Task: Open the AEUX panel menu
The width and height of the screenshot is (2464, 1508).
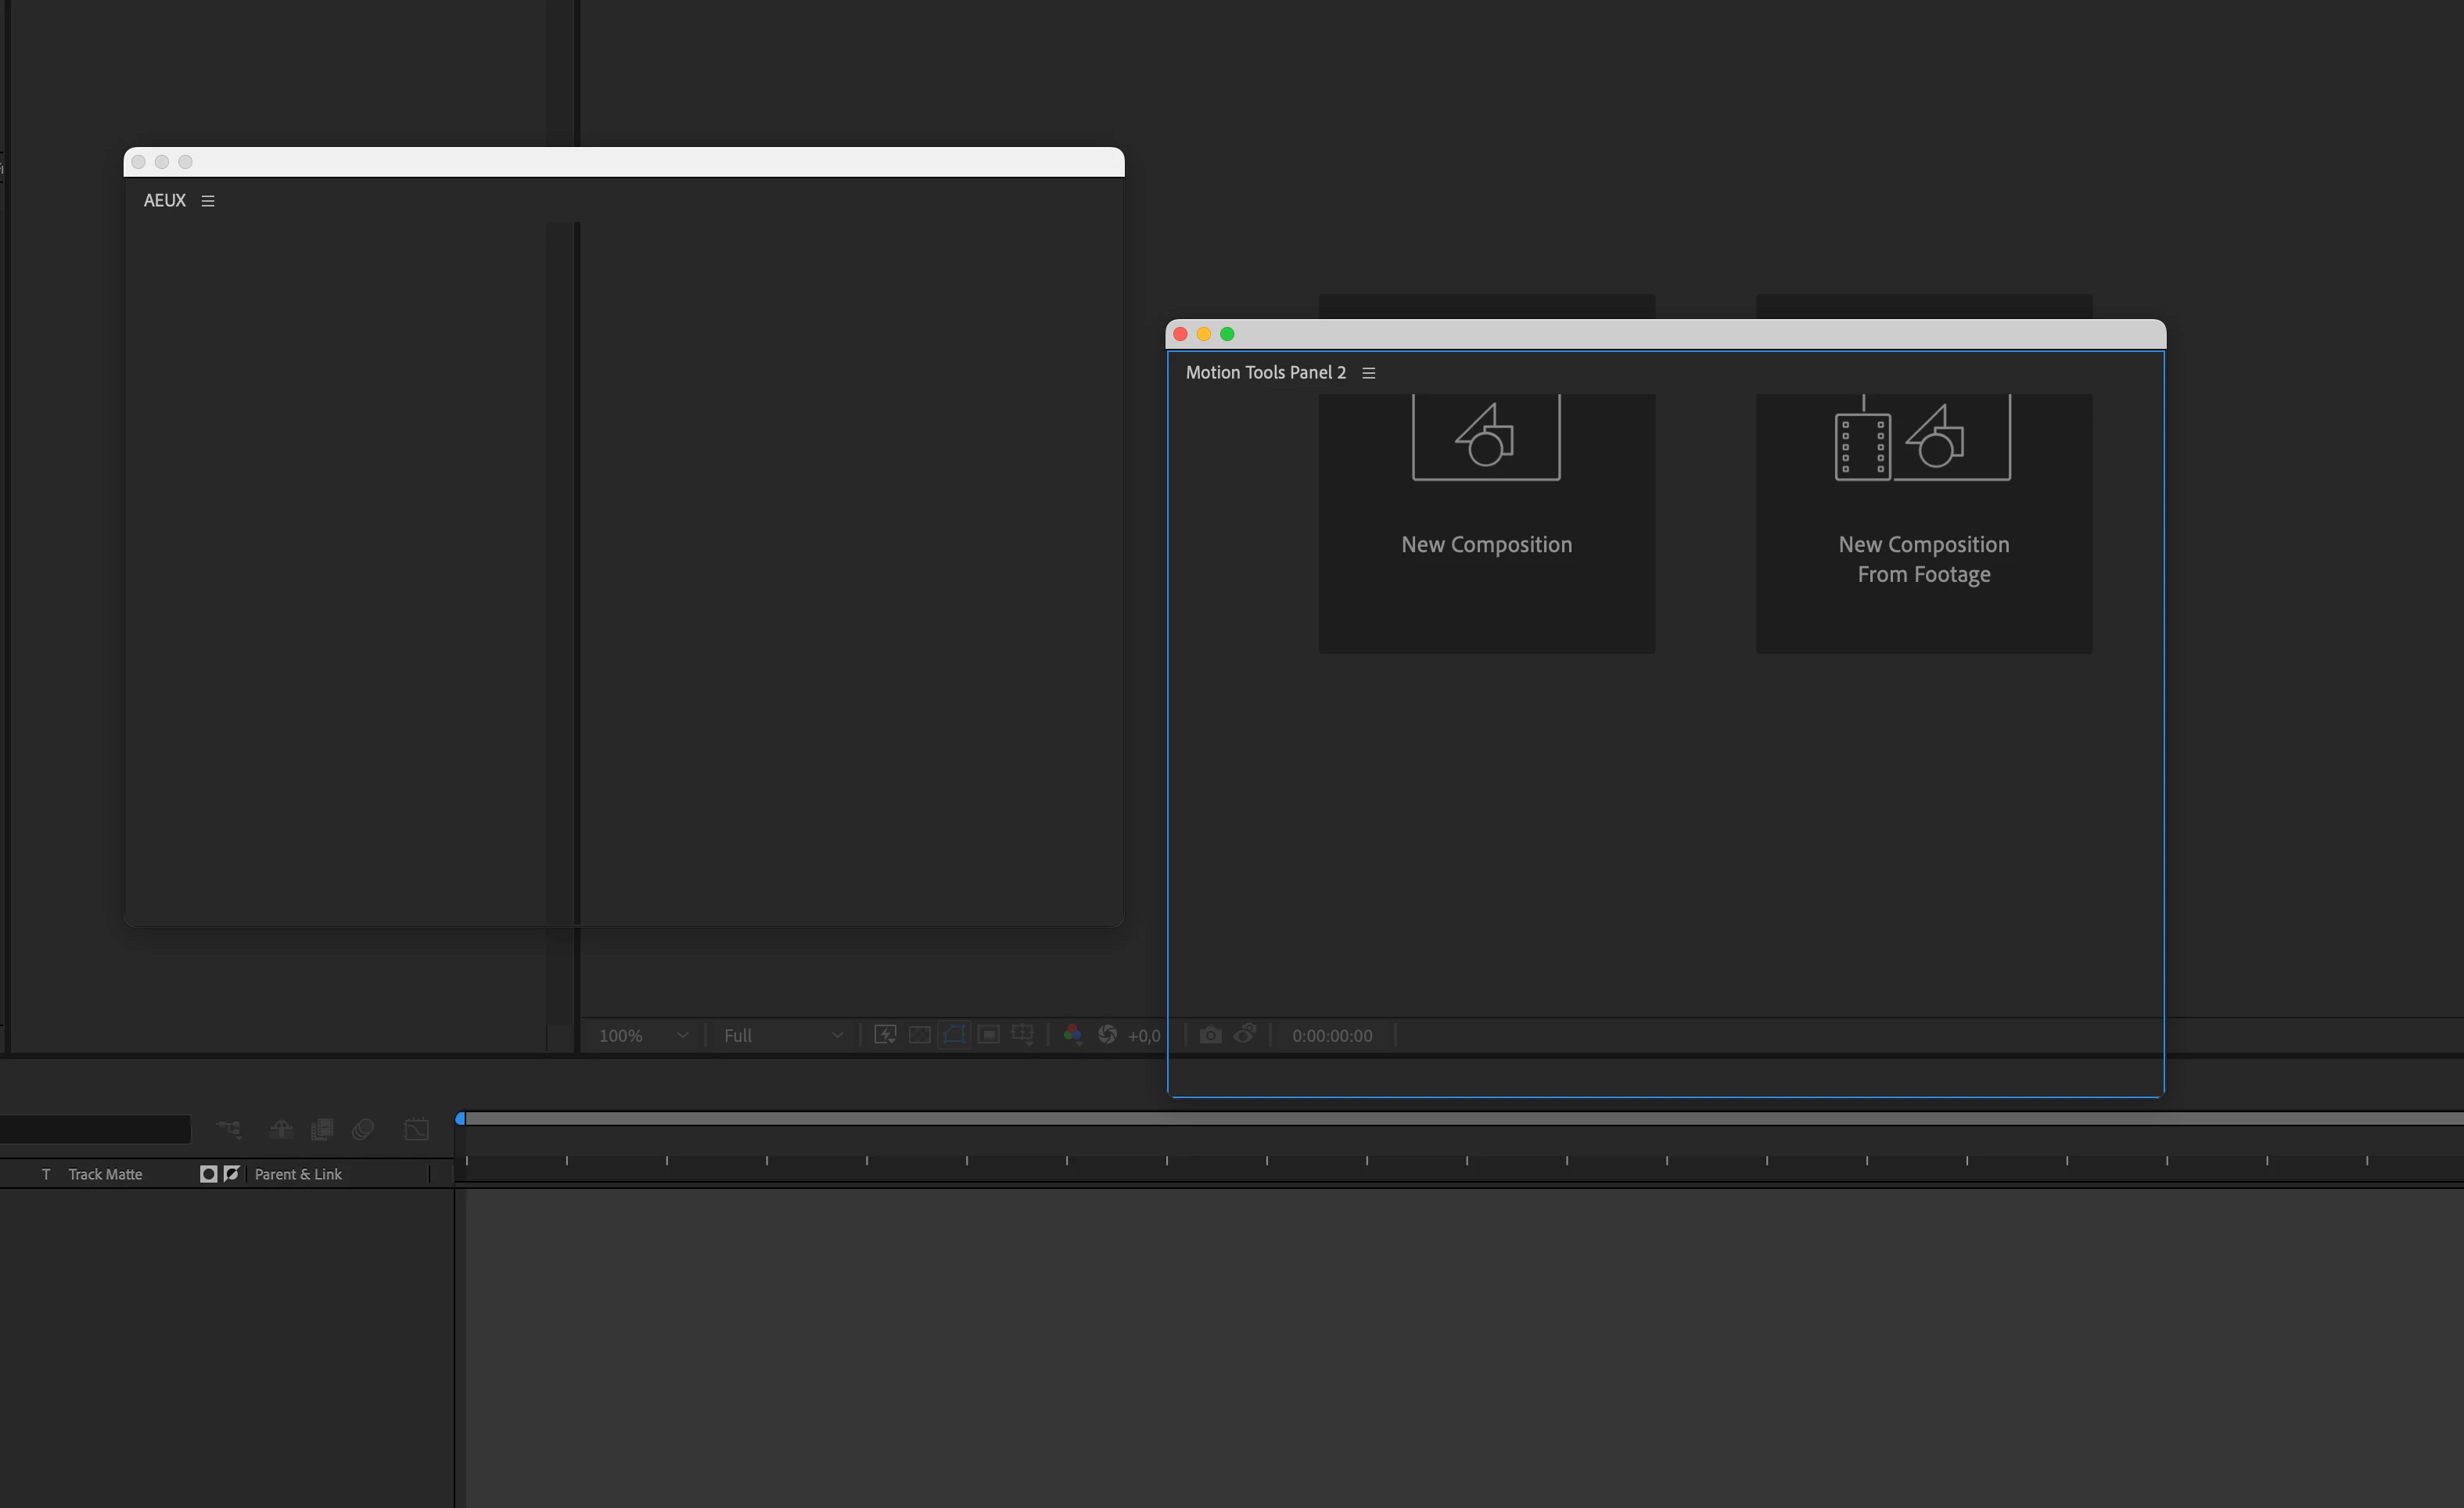Action: pyautogui.click(x=208, y=201)
